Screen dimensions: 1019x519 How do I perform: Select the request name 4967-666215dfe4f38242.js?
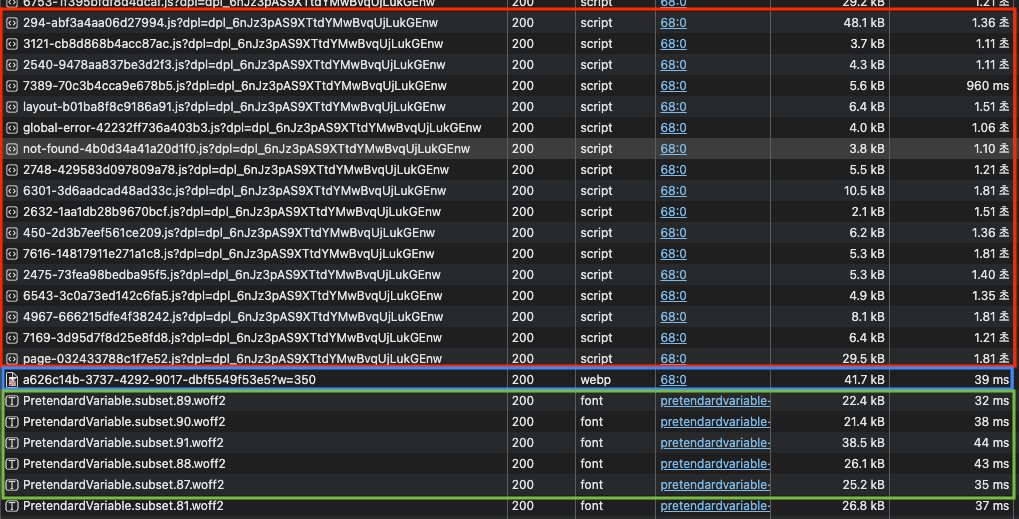click(233, 317)
